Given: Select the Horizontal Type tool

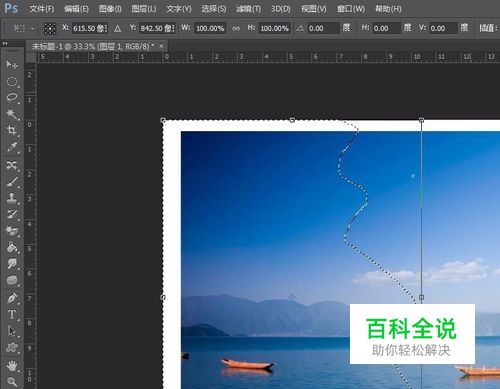Looking at the screenshot, I should click(12, 314).
